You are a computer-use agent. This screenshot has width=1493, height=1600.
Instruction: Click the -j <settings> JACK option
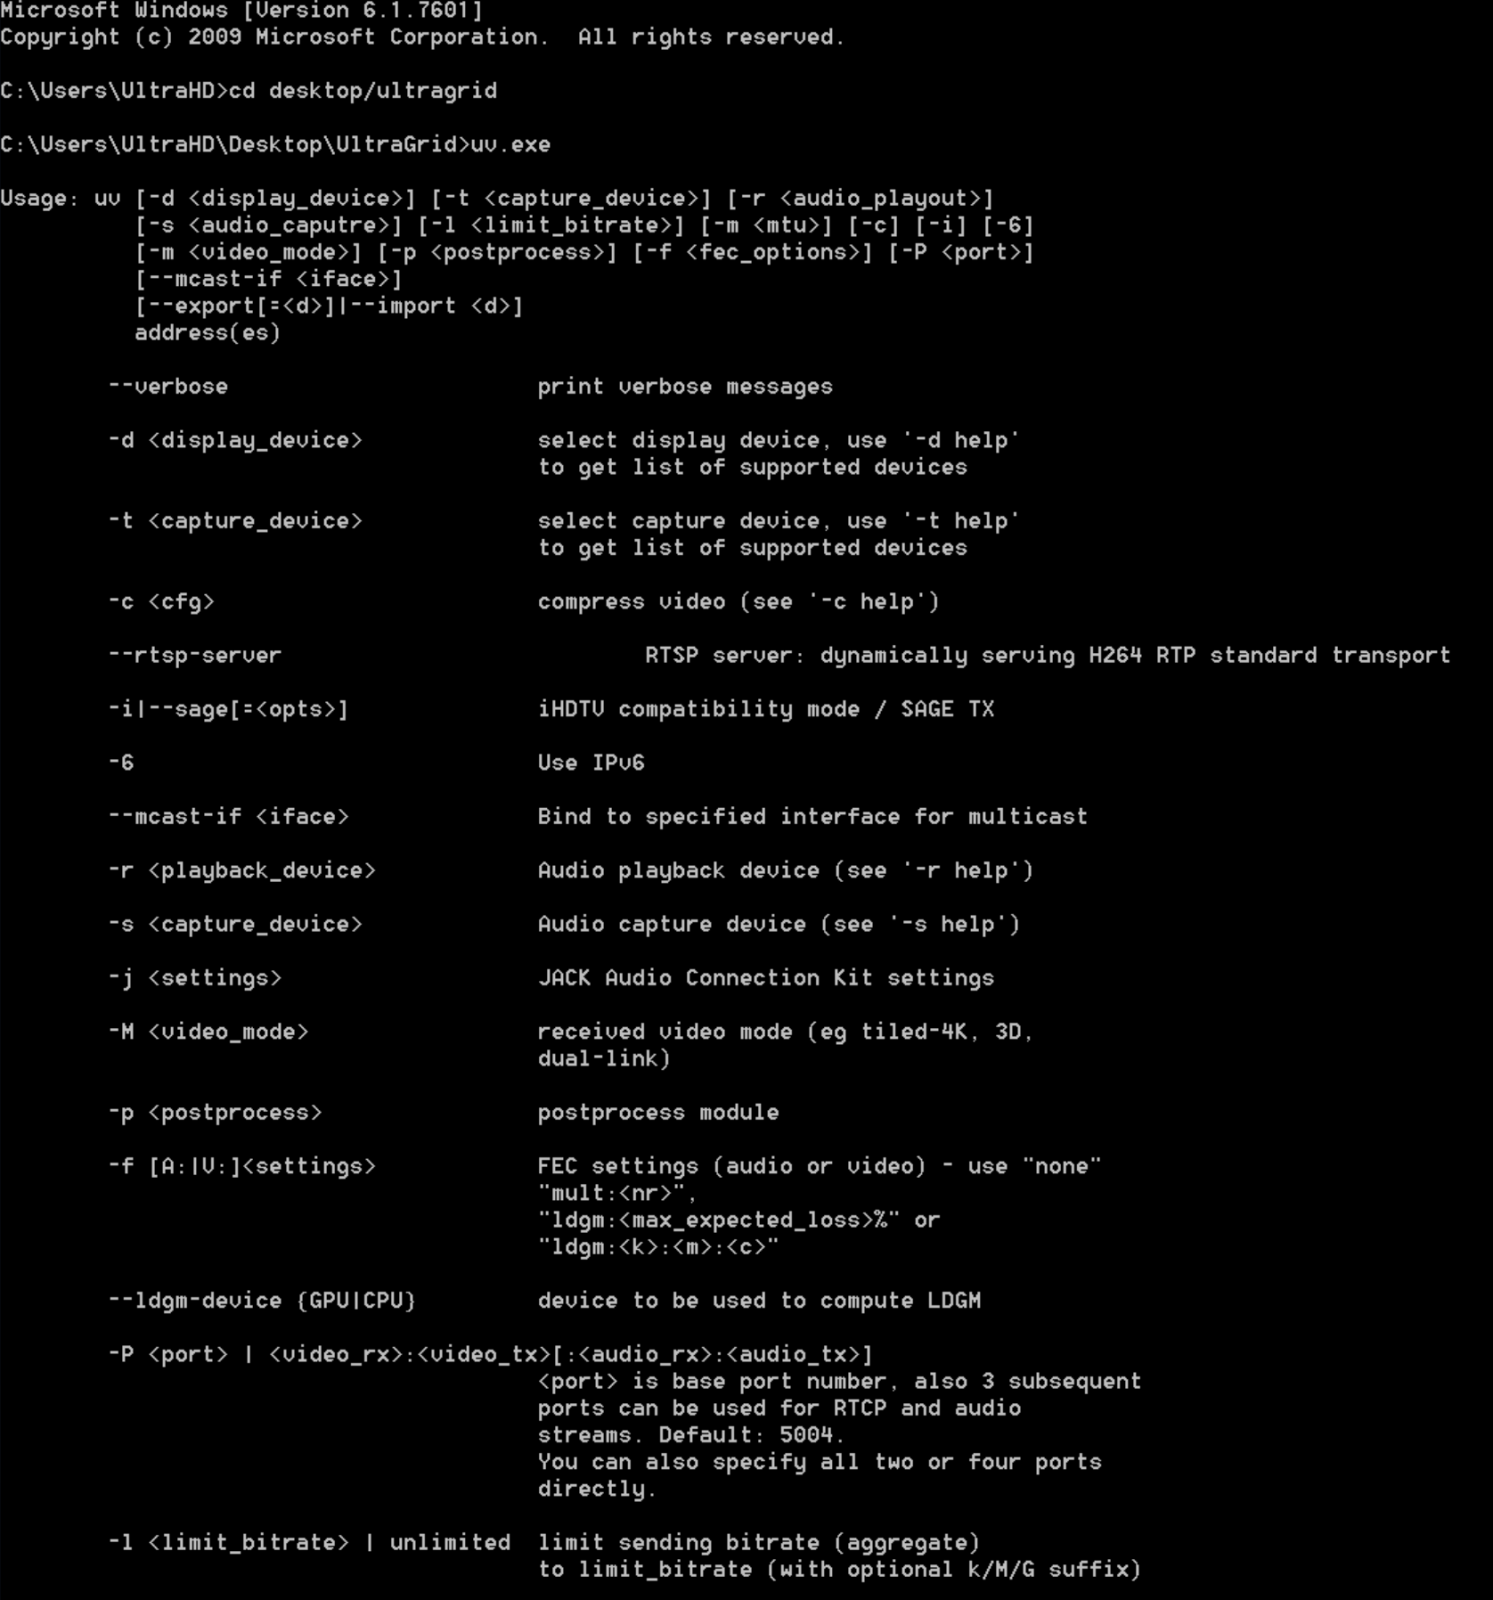tap(195, 978)
